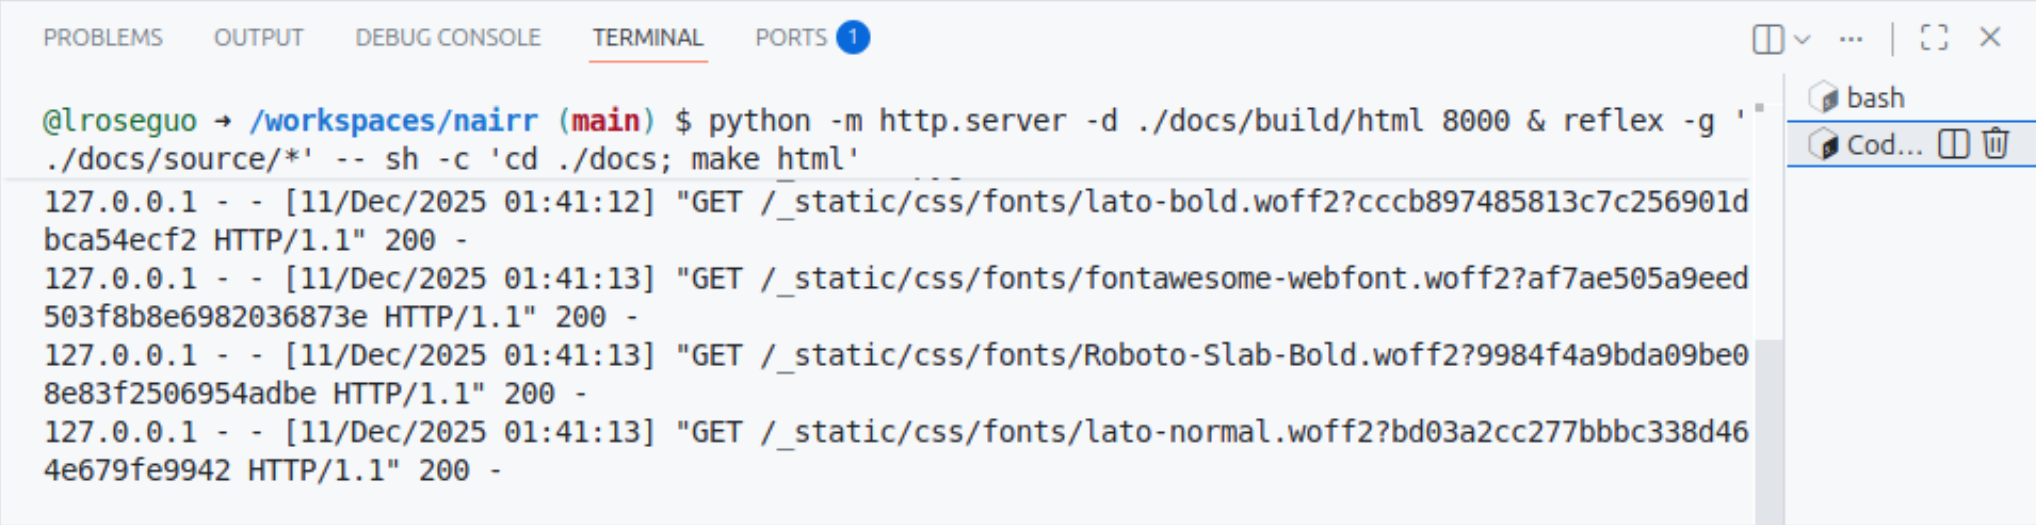Kill the Cod... terminal with trash icon
The width and height of the screenshot is (2036, 525).
[1996, 144]
